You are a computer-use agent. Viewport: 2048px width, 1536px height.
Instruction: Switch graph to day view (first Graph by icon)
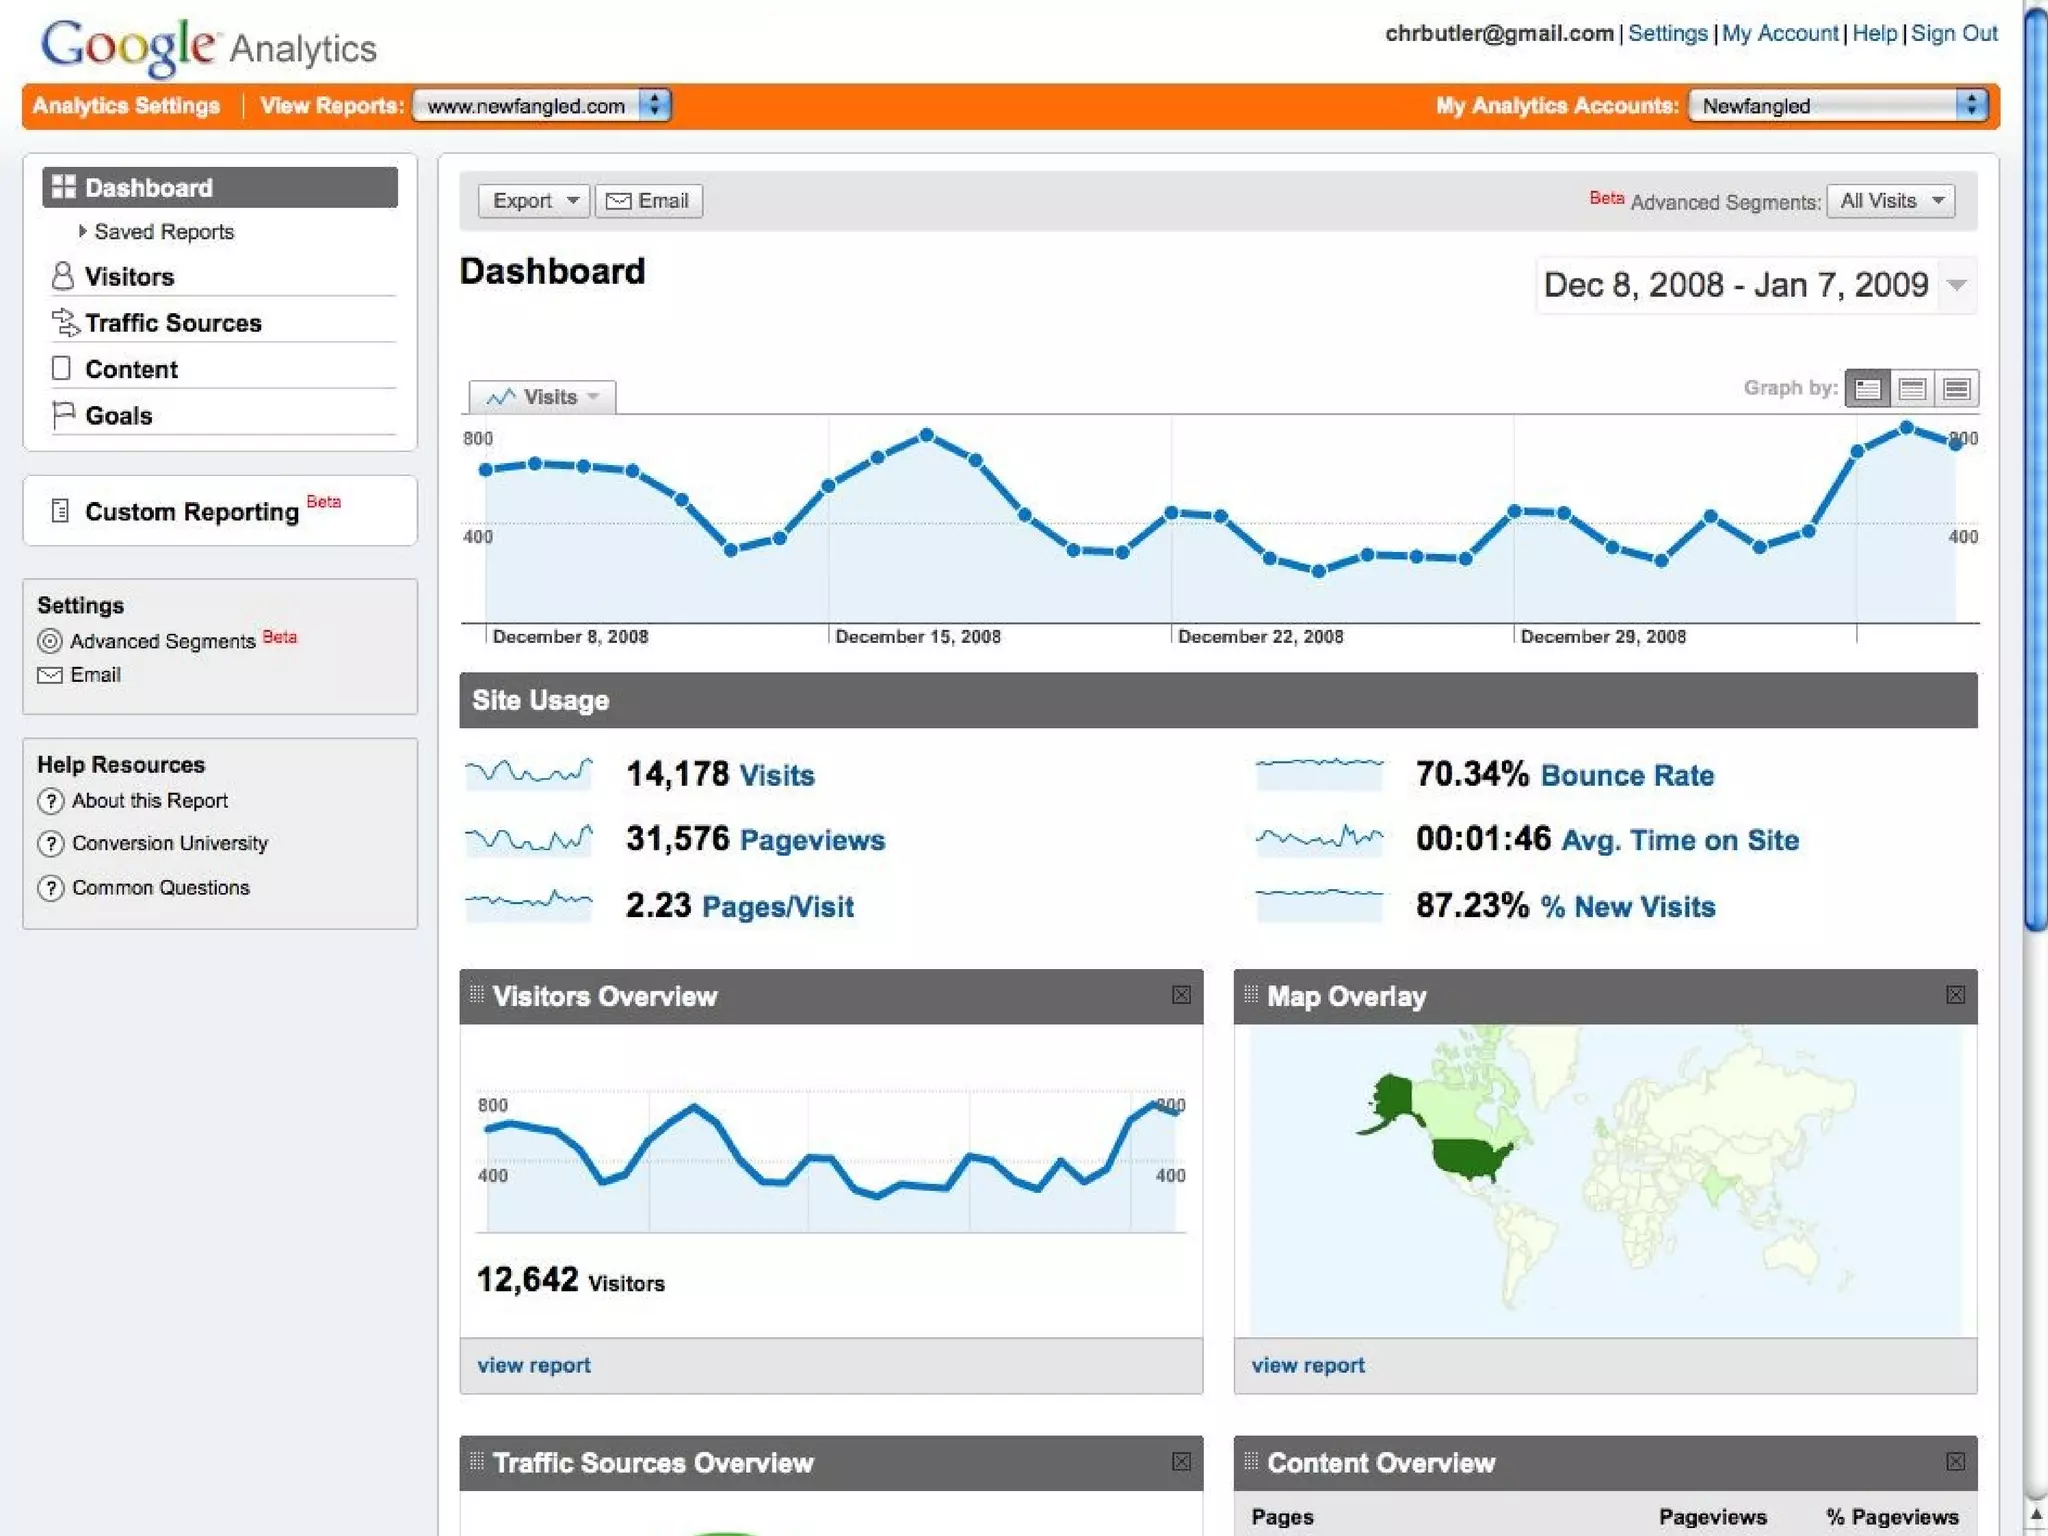click(x=1867, y=389)
